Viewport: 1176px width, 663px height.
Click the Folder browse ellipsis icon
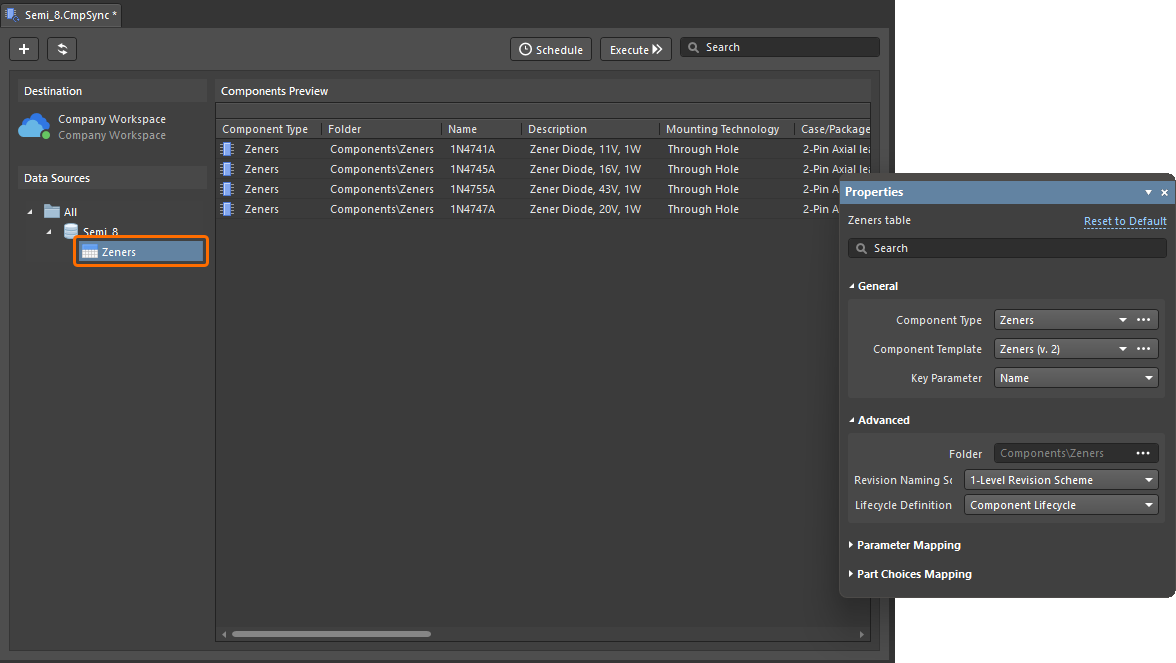(1143, 453)
